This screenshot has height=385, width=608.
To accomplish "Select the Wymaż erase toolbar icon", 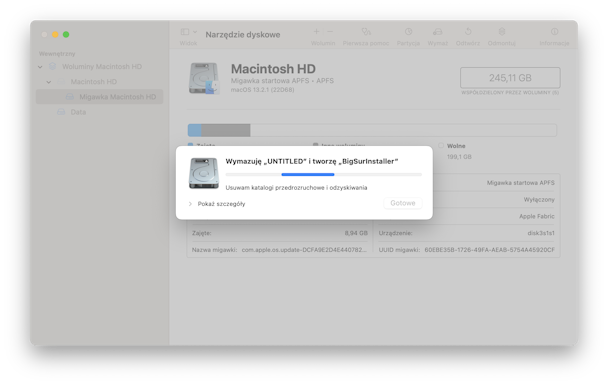I will [437, 32].
